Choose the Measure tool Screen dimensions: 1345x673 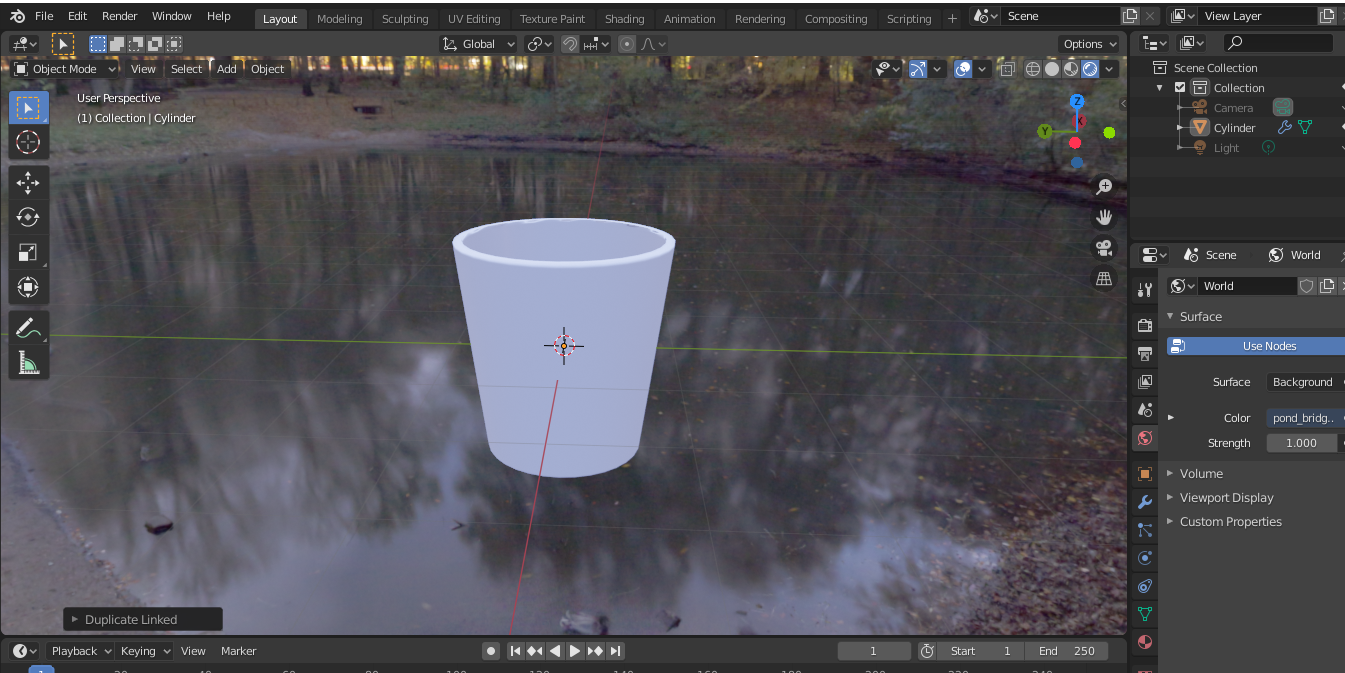coord(28,362)
